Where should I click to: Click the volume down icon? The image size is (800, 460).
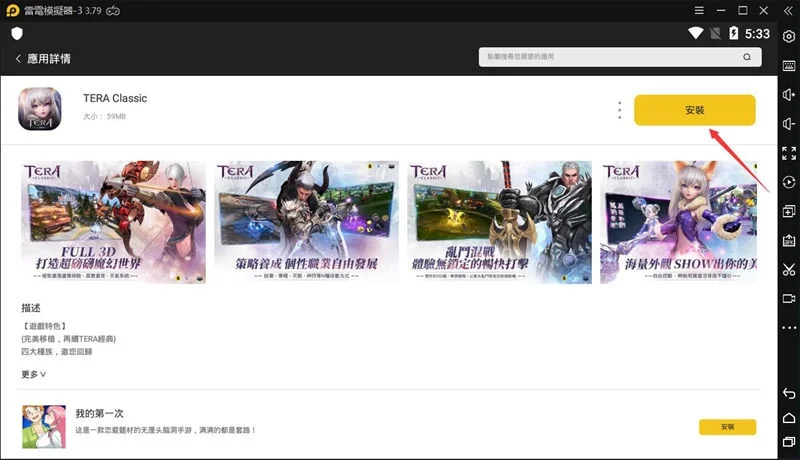coord(789,124)
